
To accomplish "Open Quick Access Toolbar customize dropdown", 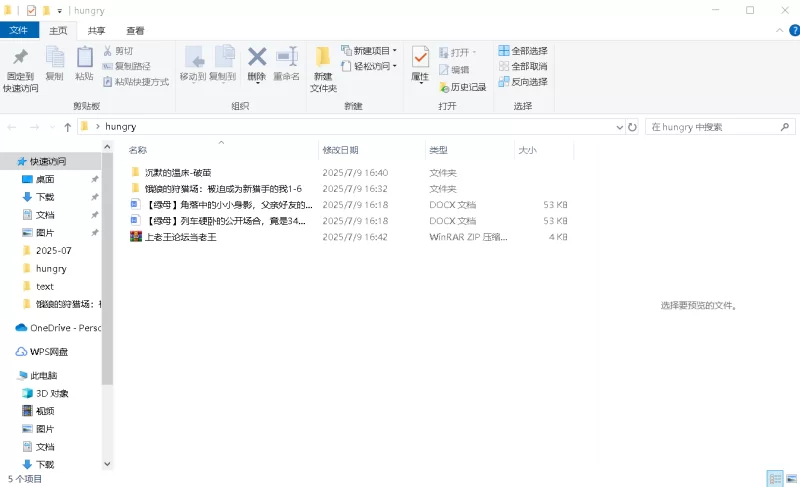I will point(60,11).
